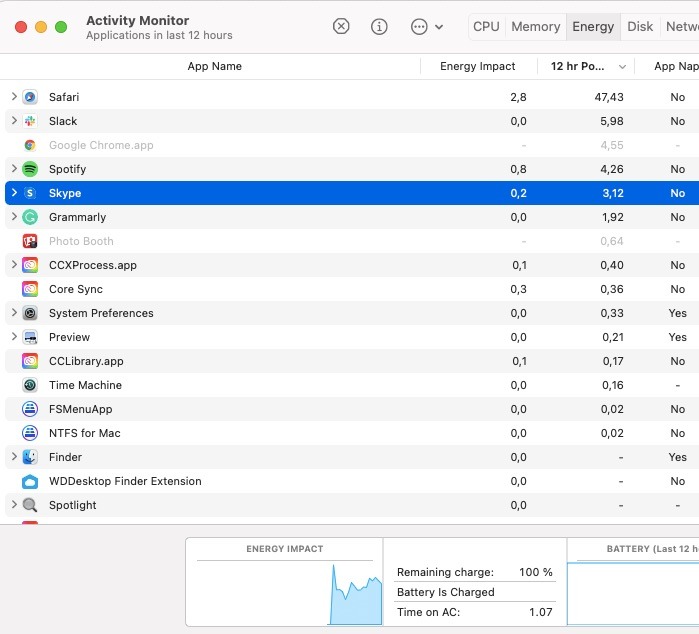Select the Core Sync app name

click(76, 289)
